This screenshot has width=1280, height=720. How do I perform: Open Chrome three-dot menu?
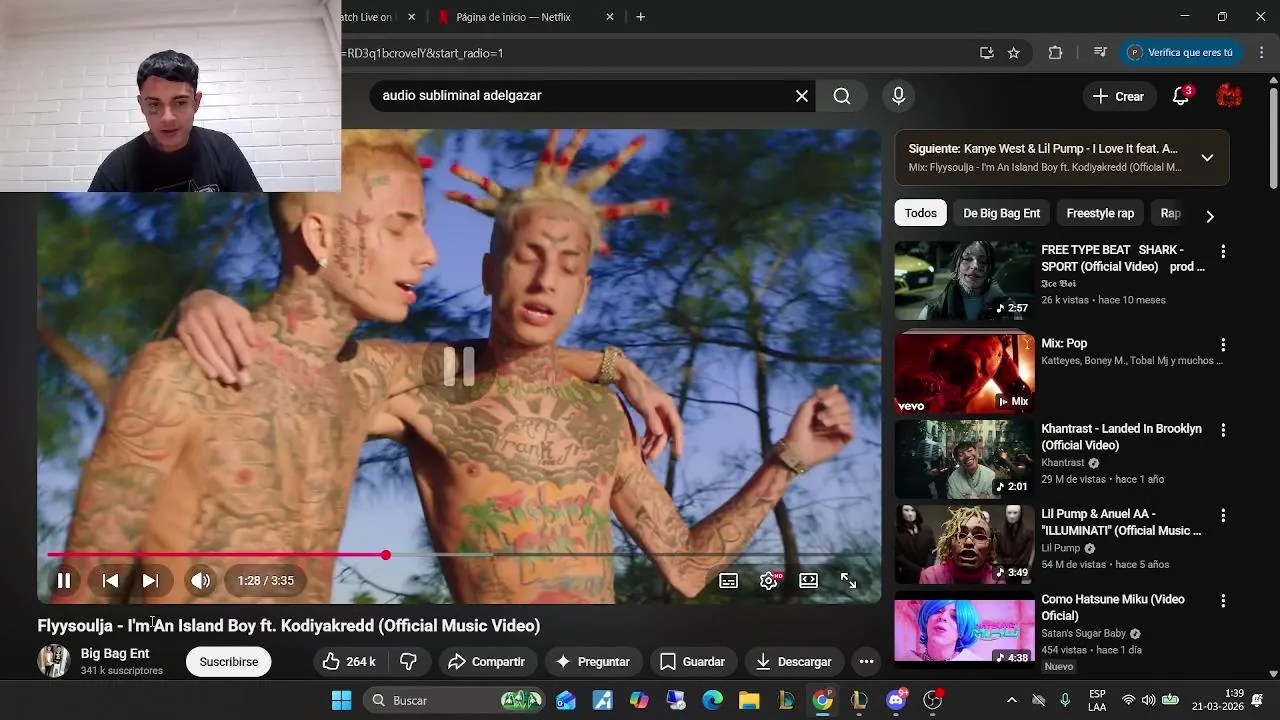tap(1260, 53)
